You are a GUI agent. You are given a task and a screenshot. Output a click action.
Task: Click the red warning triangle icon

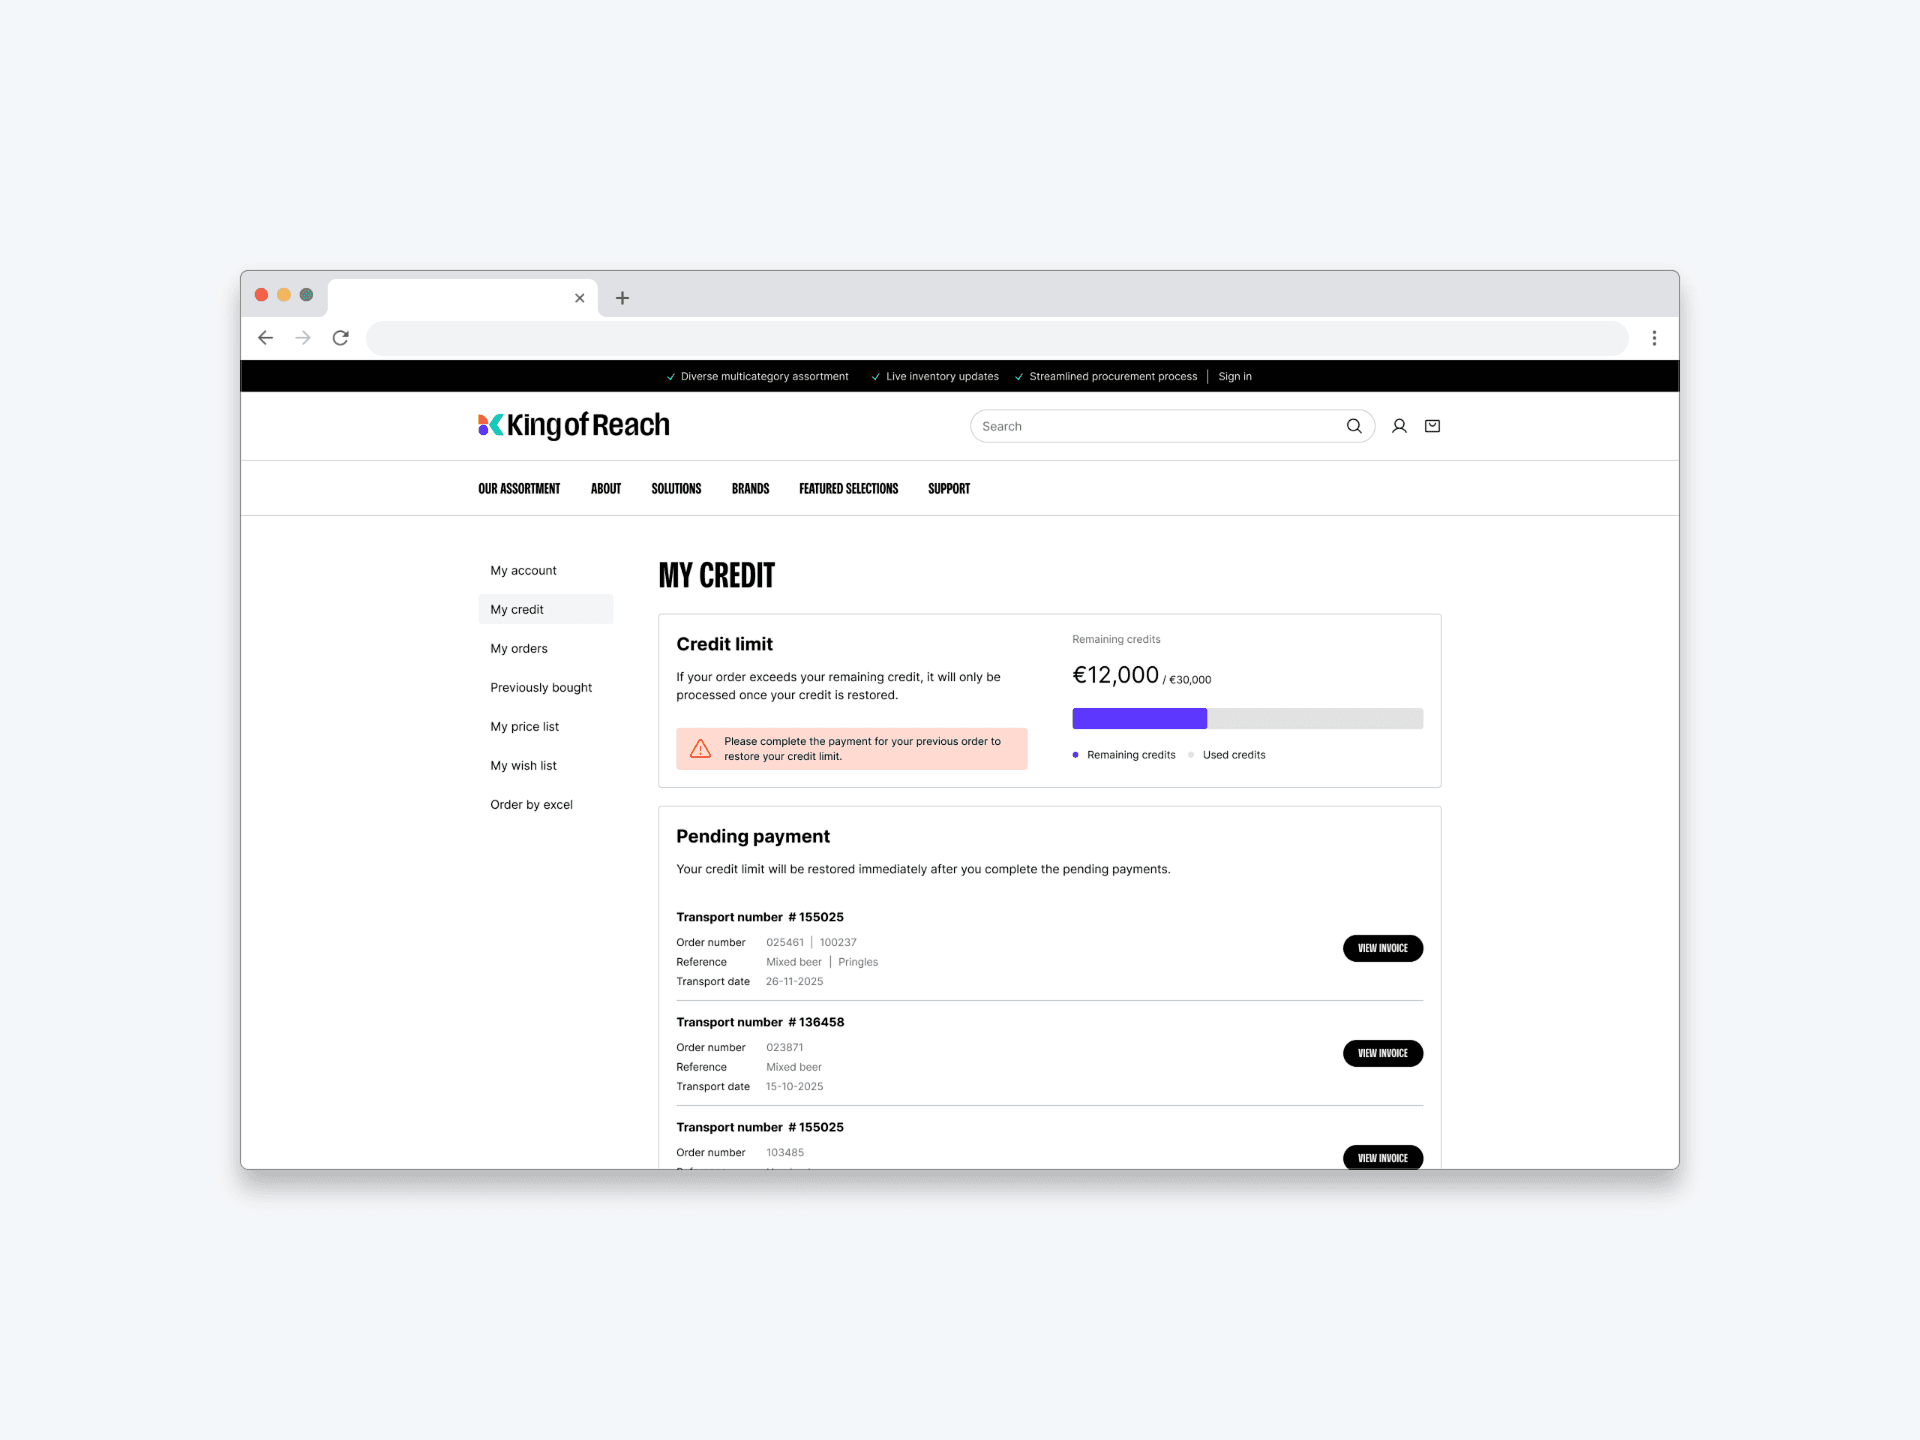[700, 749]
